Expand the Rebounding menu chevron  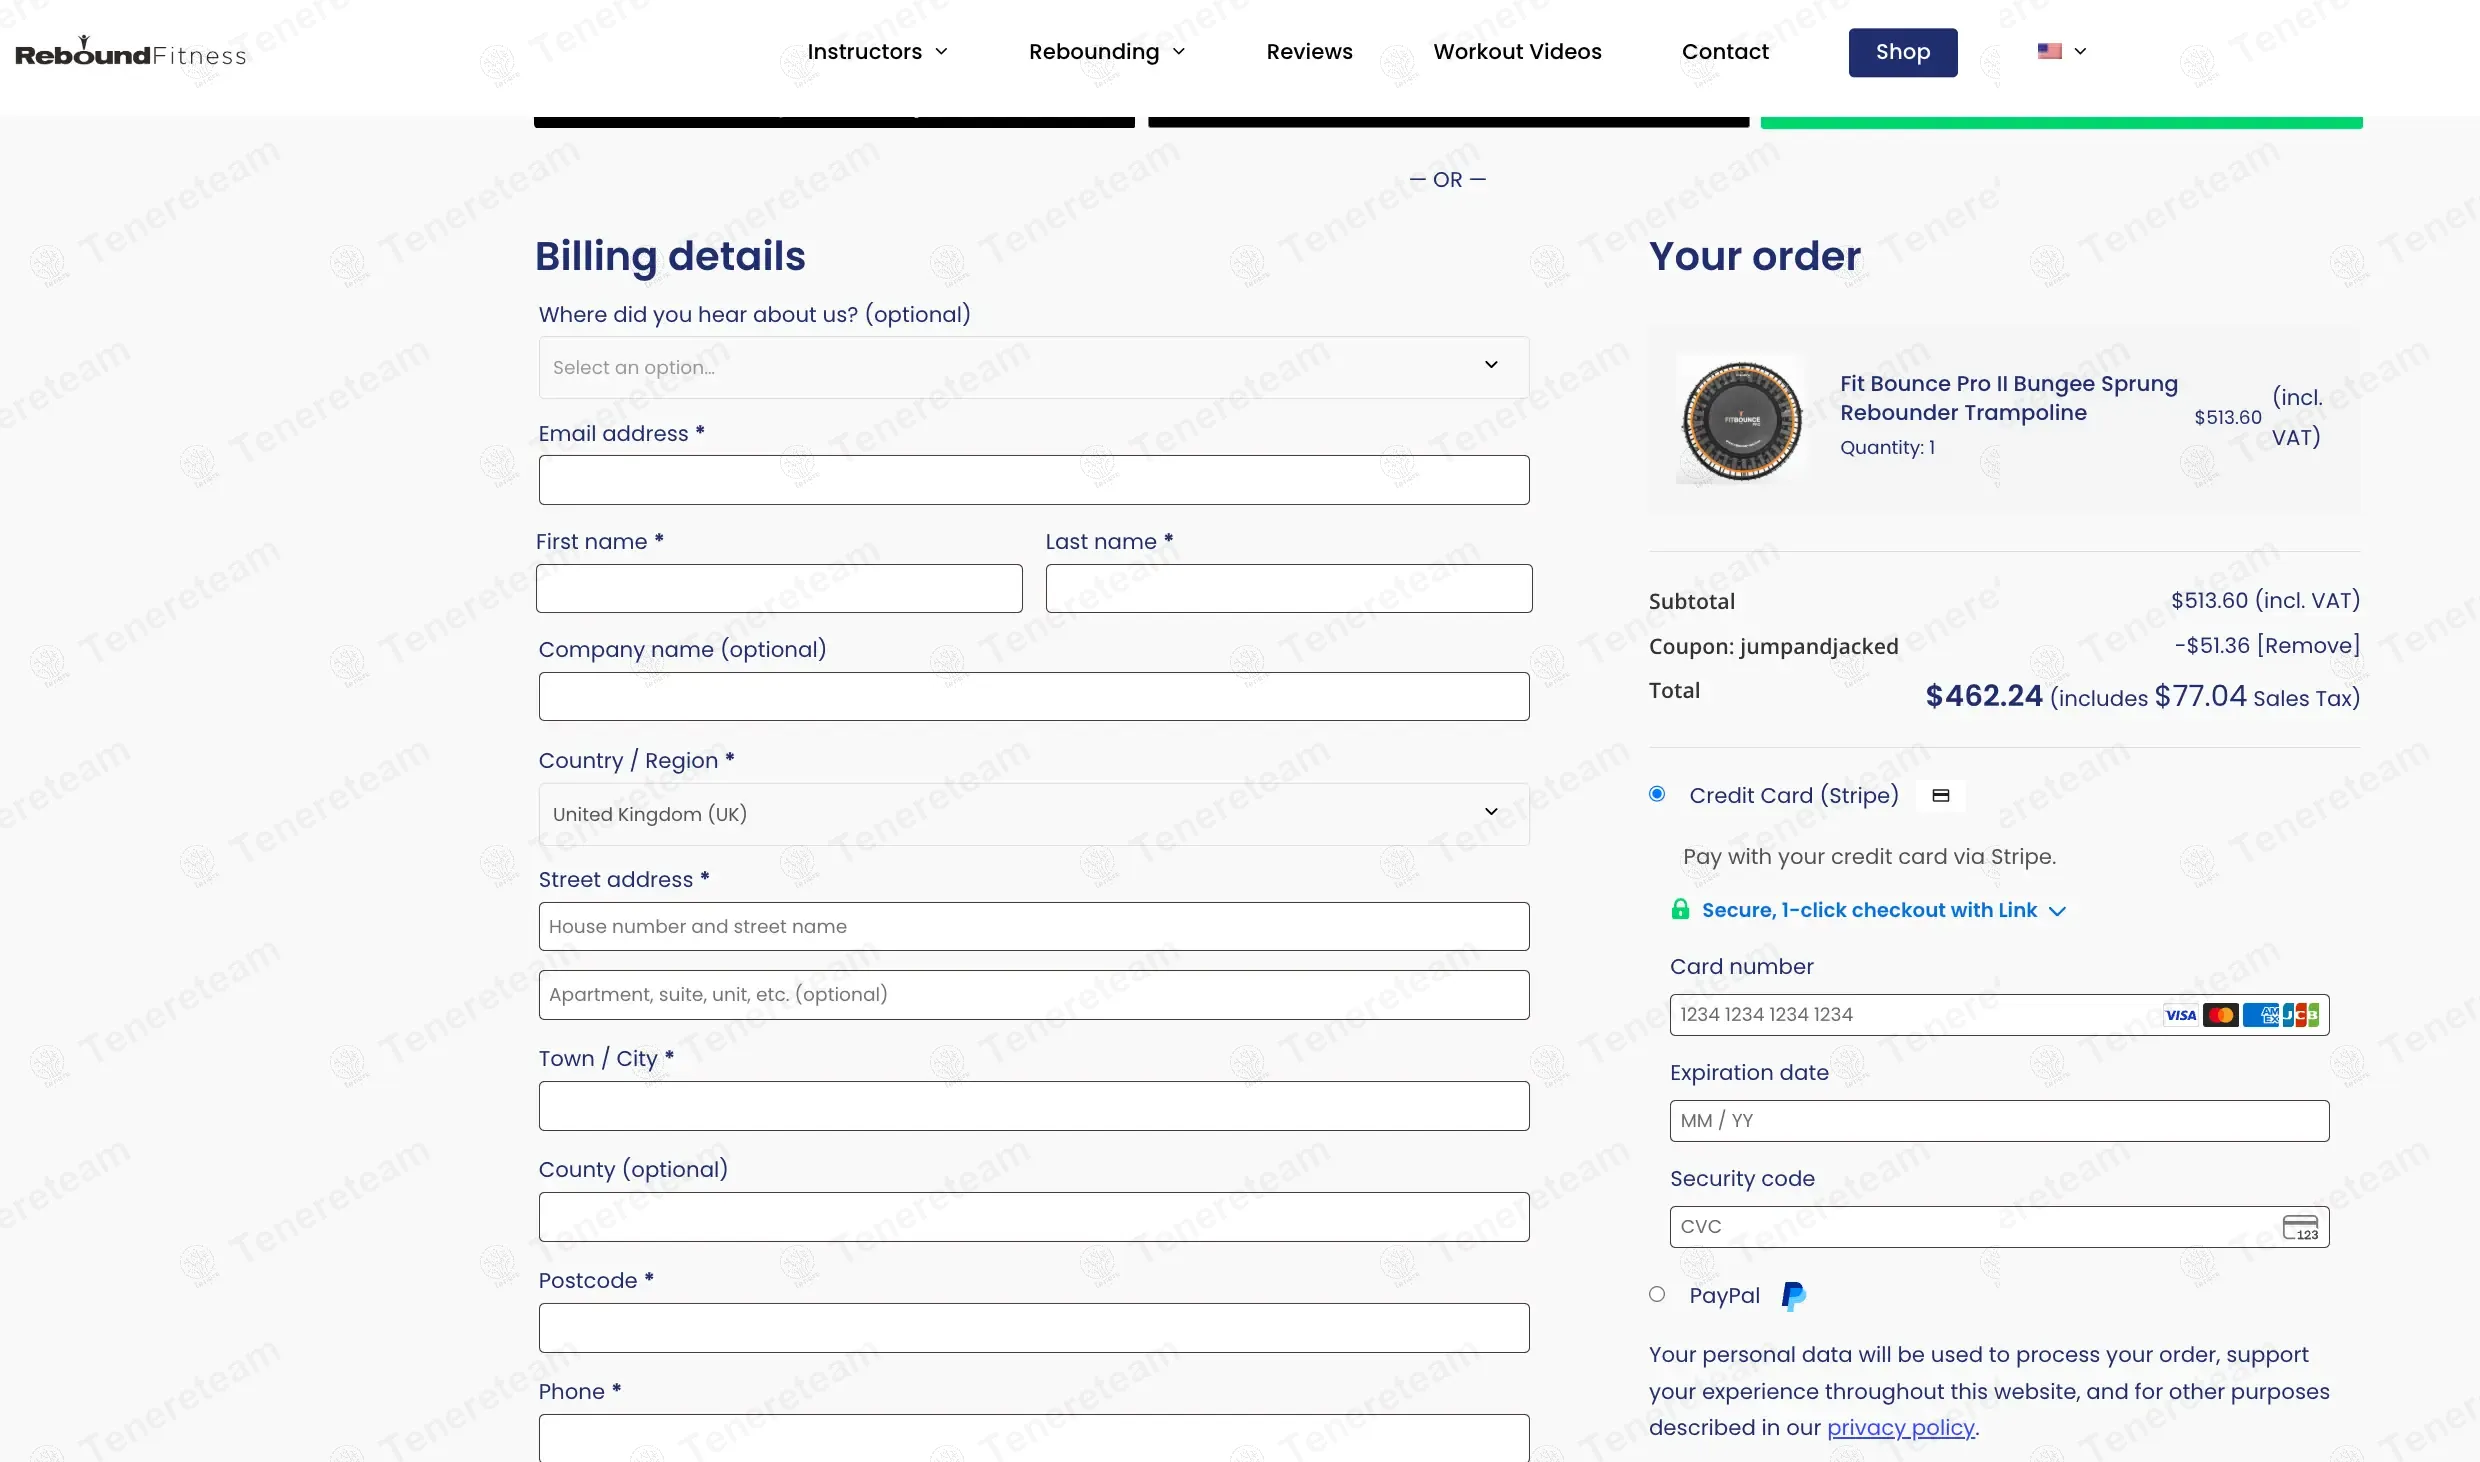(1179, 52)
